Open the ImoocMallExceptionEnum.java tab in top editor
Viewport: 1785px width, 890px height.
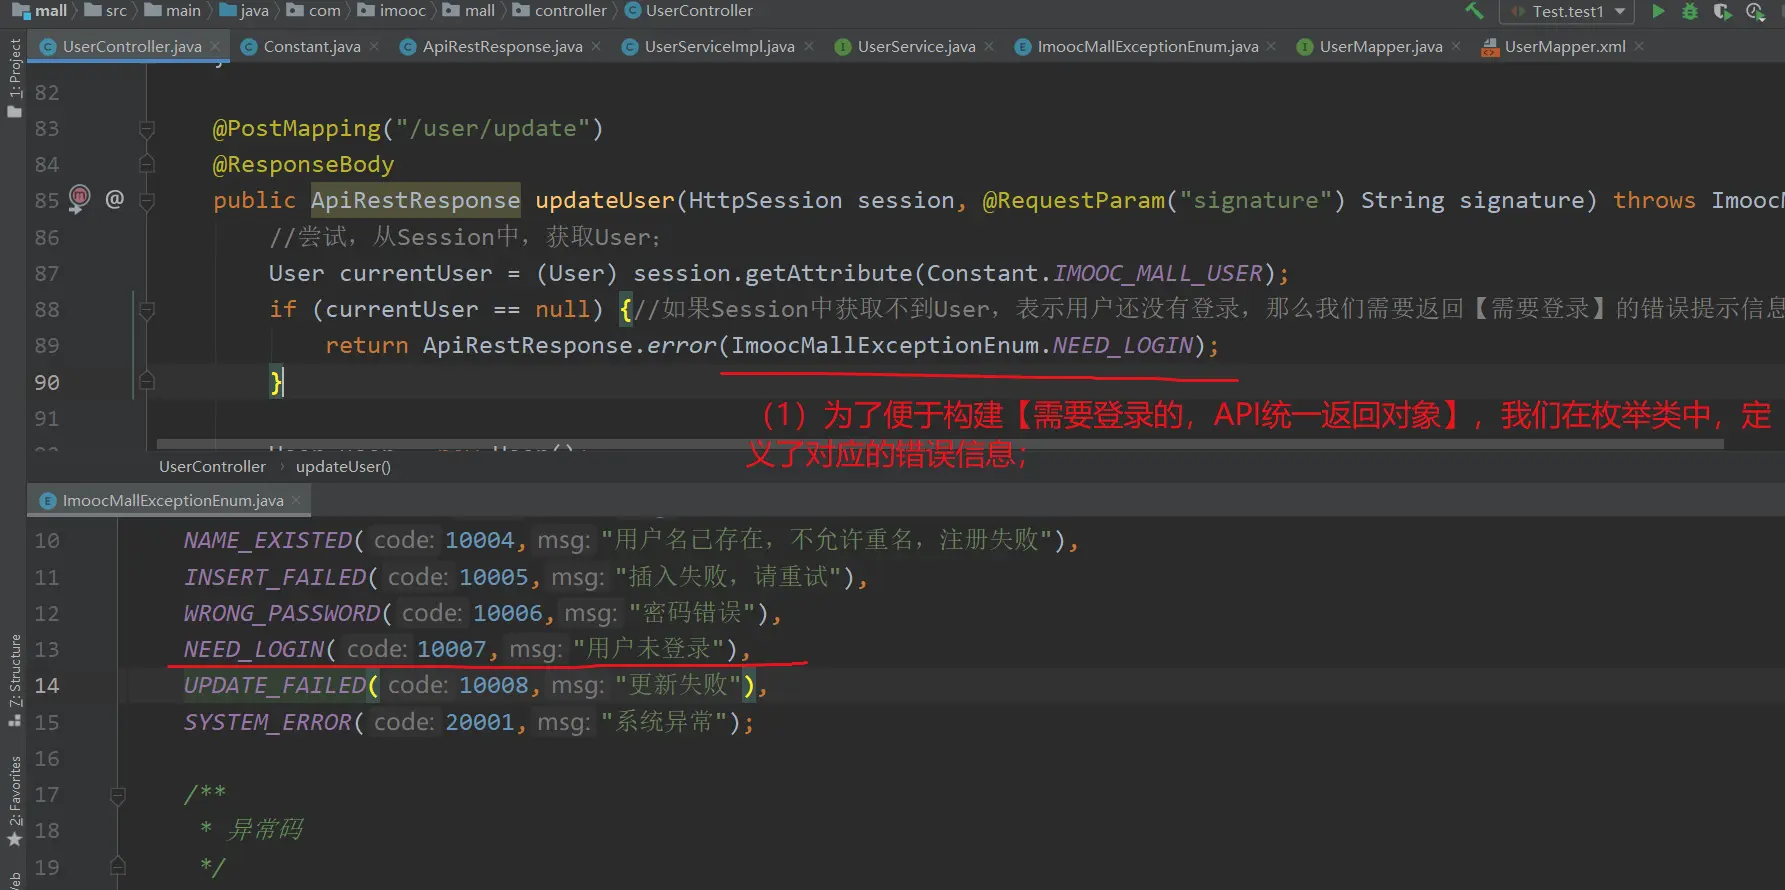[x=1147, y=46]
